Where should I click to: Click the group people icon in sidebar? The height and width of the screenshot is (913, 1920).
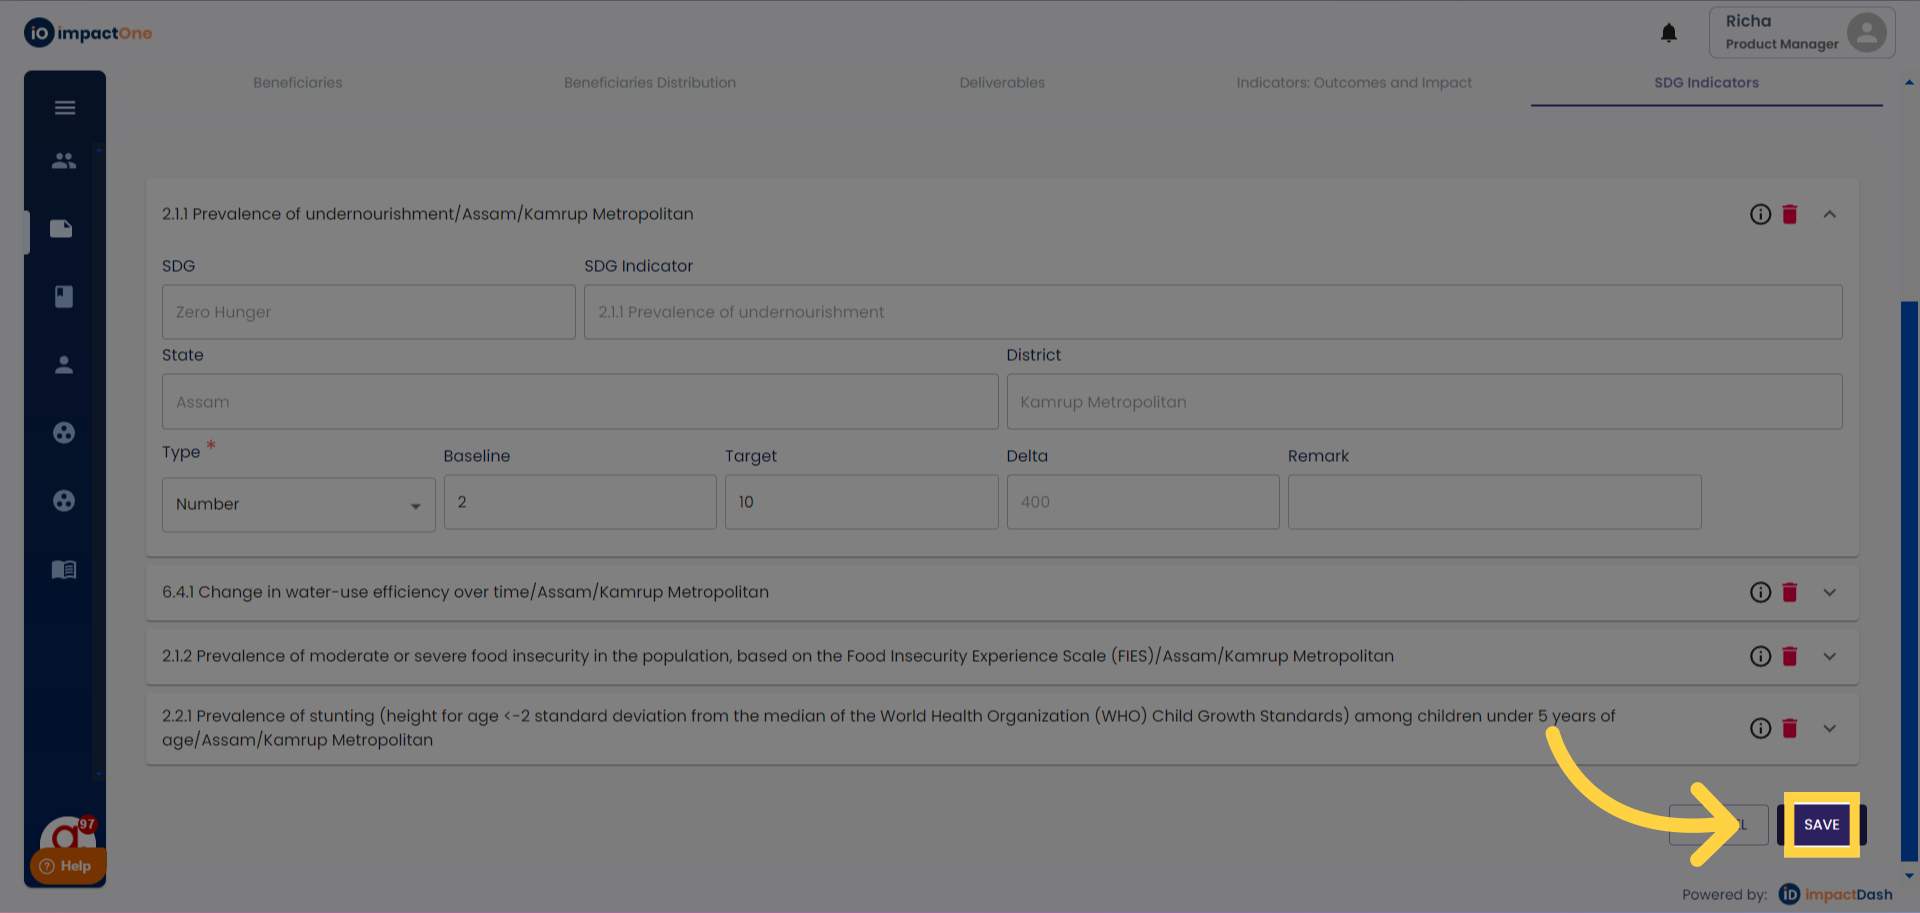click(64, 160)
